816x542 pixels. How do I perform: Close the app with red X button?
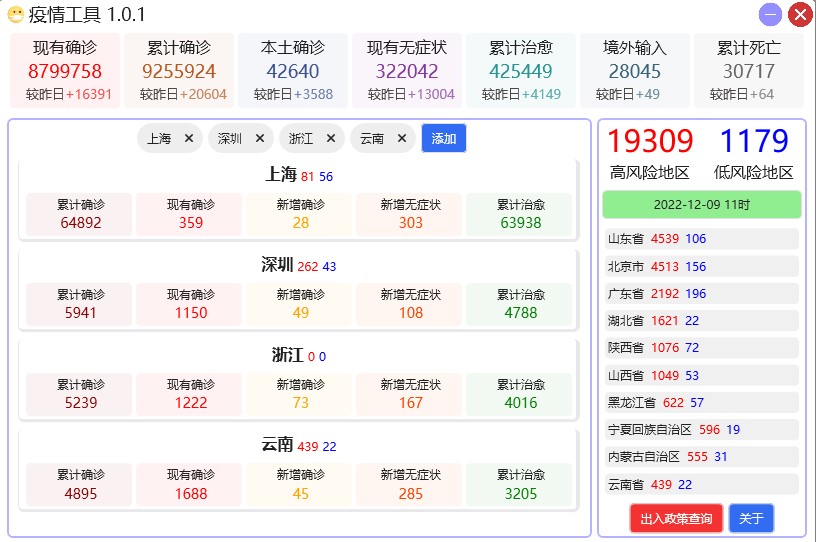800,15
